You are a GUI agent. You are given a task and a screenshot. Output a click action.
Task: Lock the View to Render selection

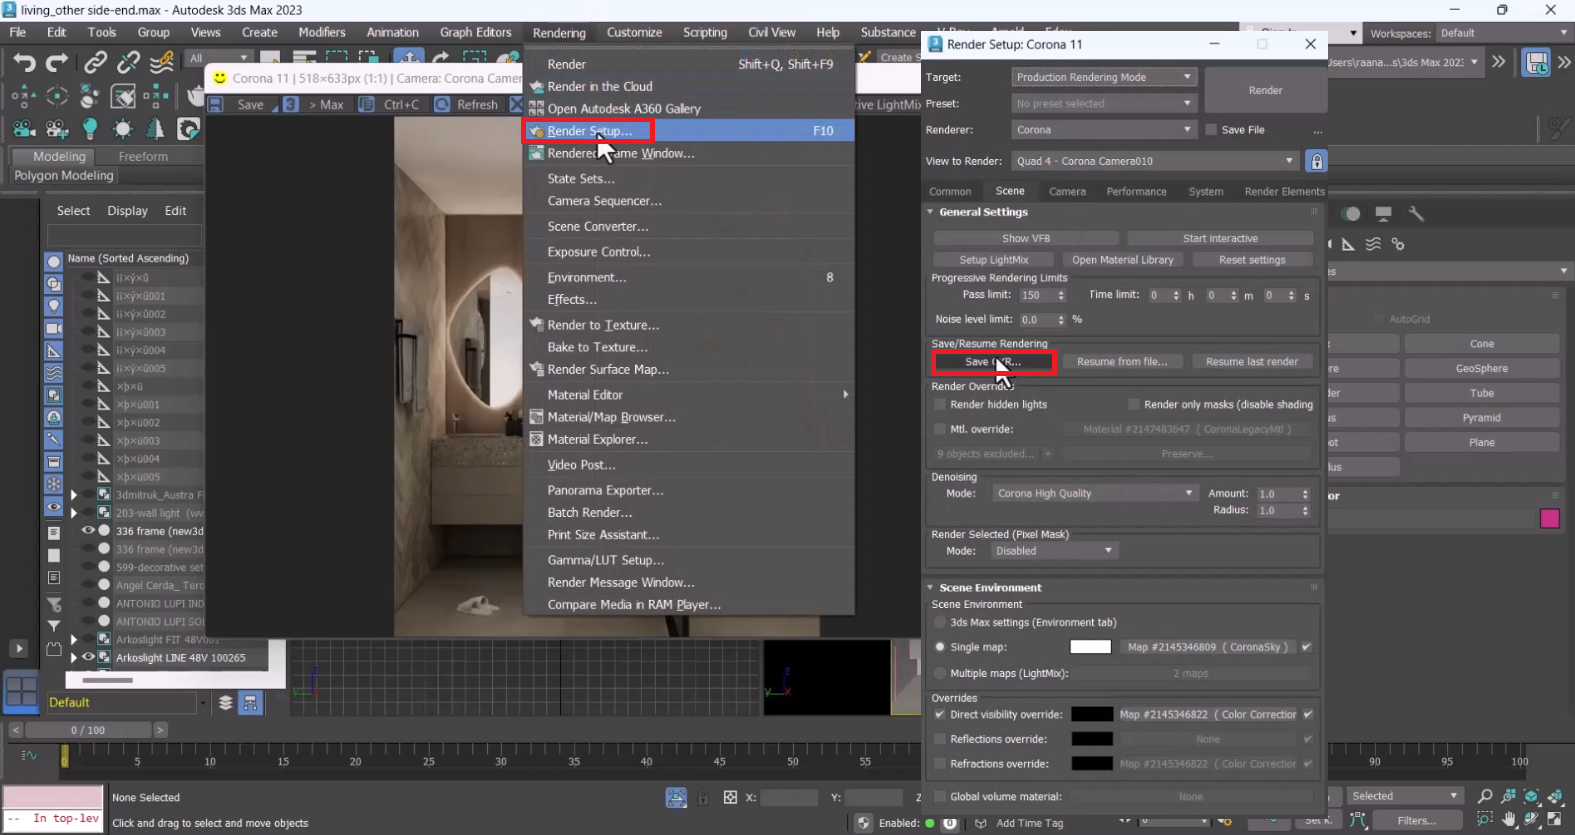[1317, 161]
